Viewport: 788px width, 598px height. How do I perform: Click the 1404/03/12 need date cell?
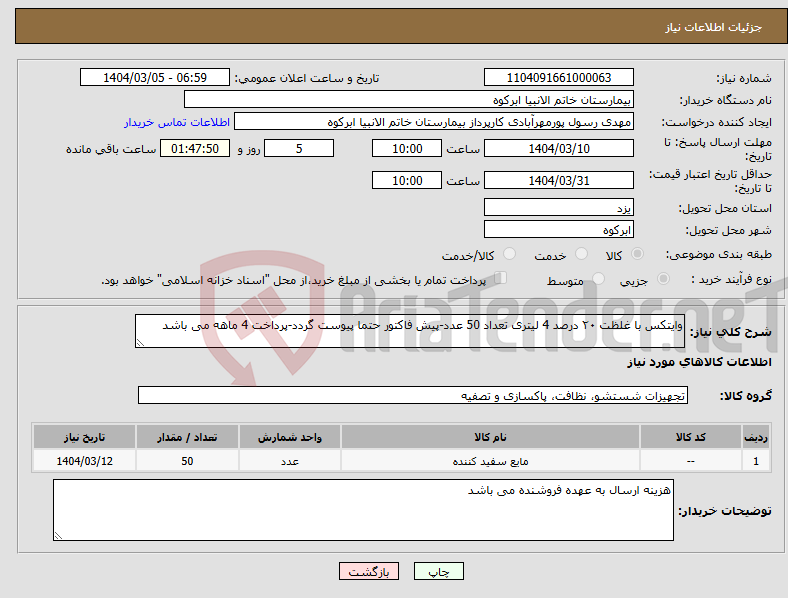(x=84, y=461)
